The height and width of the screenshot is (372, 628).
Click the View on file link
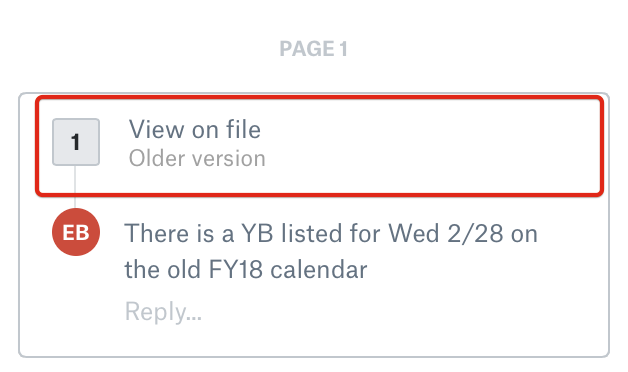[195, 130]
